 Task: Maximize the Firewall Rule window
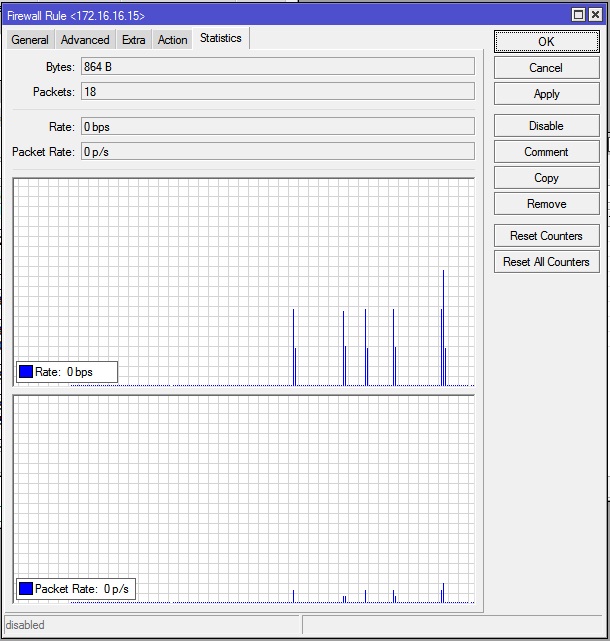(579, 15)
